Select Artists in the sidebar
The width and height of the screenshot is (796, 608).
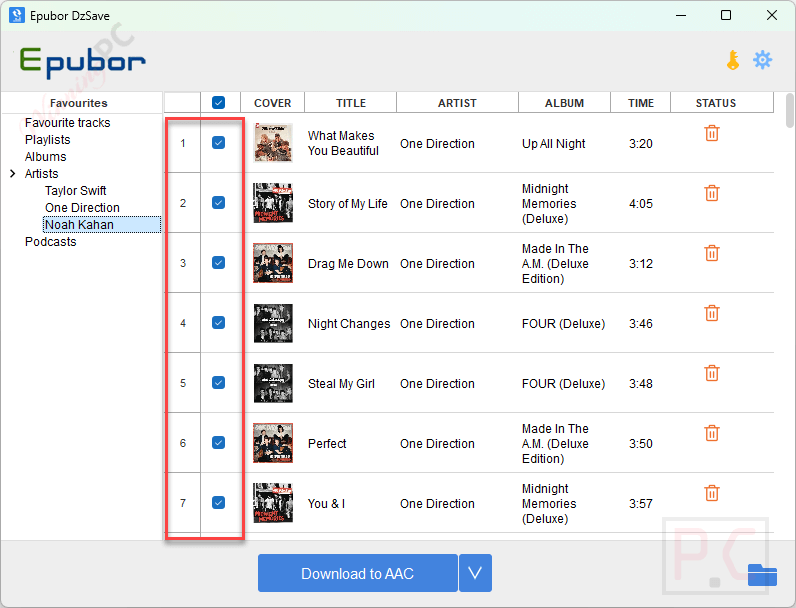point(42,174)
